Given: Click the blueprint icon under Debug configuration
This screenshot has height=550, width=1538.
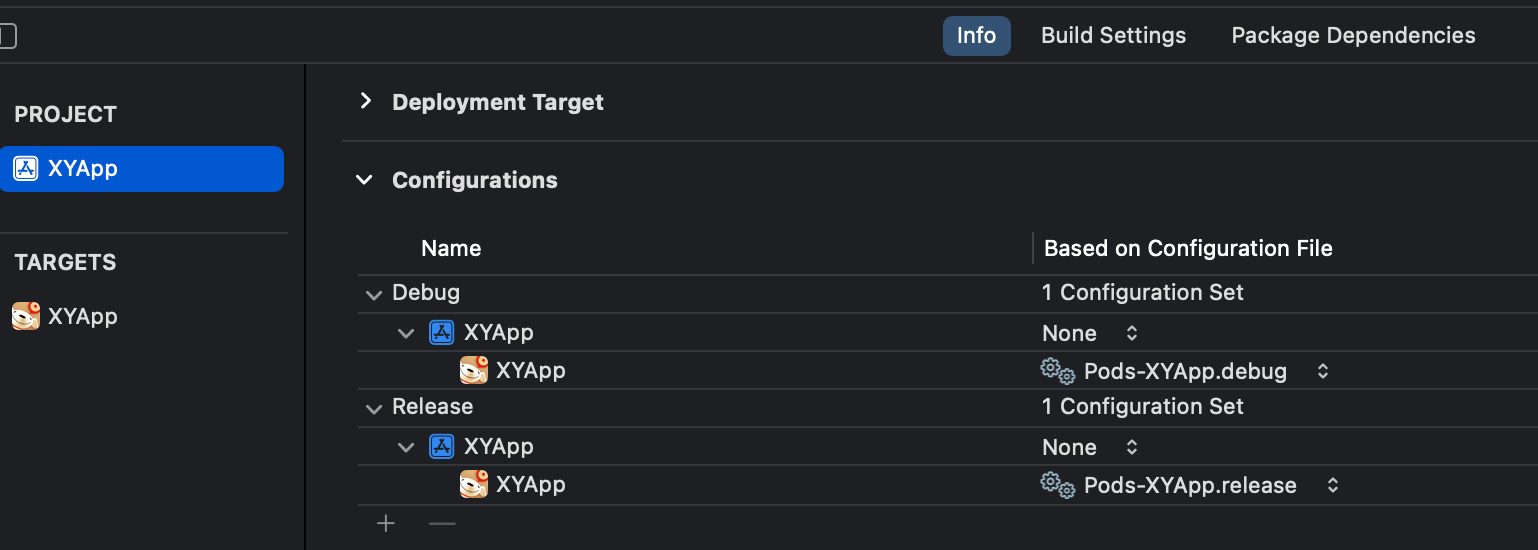Looking at the screenshot, I should [441, 332].
